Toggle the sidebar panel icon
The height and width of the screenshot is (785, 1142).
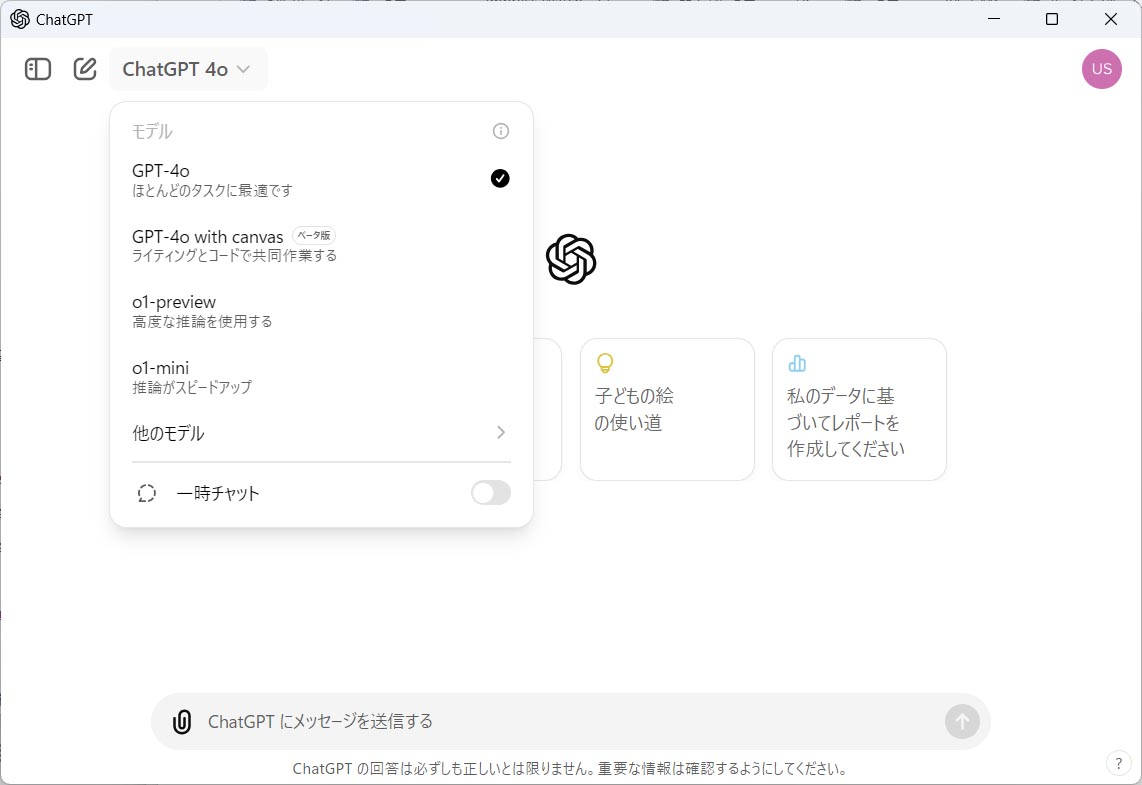coord(38,69)
